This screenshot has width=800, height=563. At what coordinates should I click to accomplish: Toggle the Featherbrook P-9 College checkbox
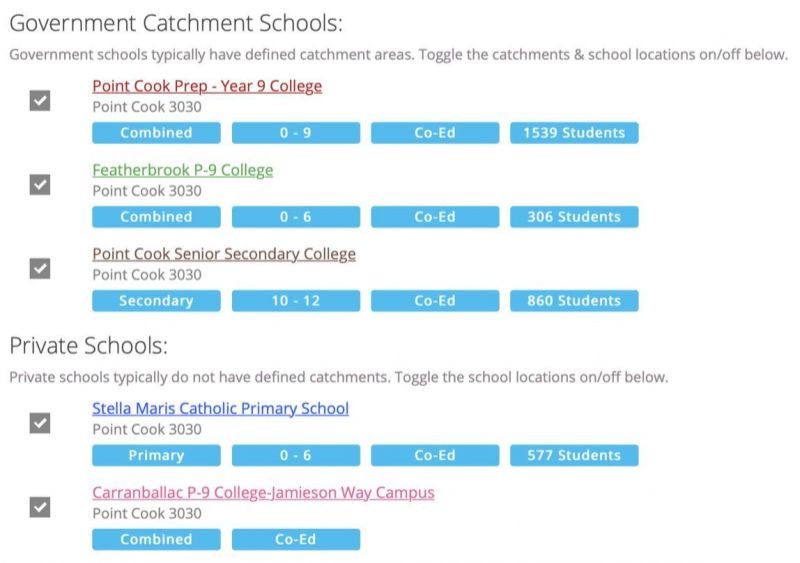coord(40,185)
